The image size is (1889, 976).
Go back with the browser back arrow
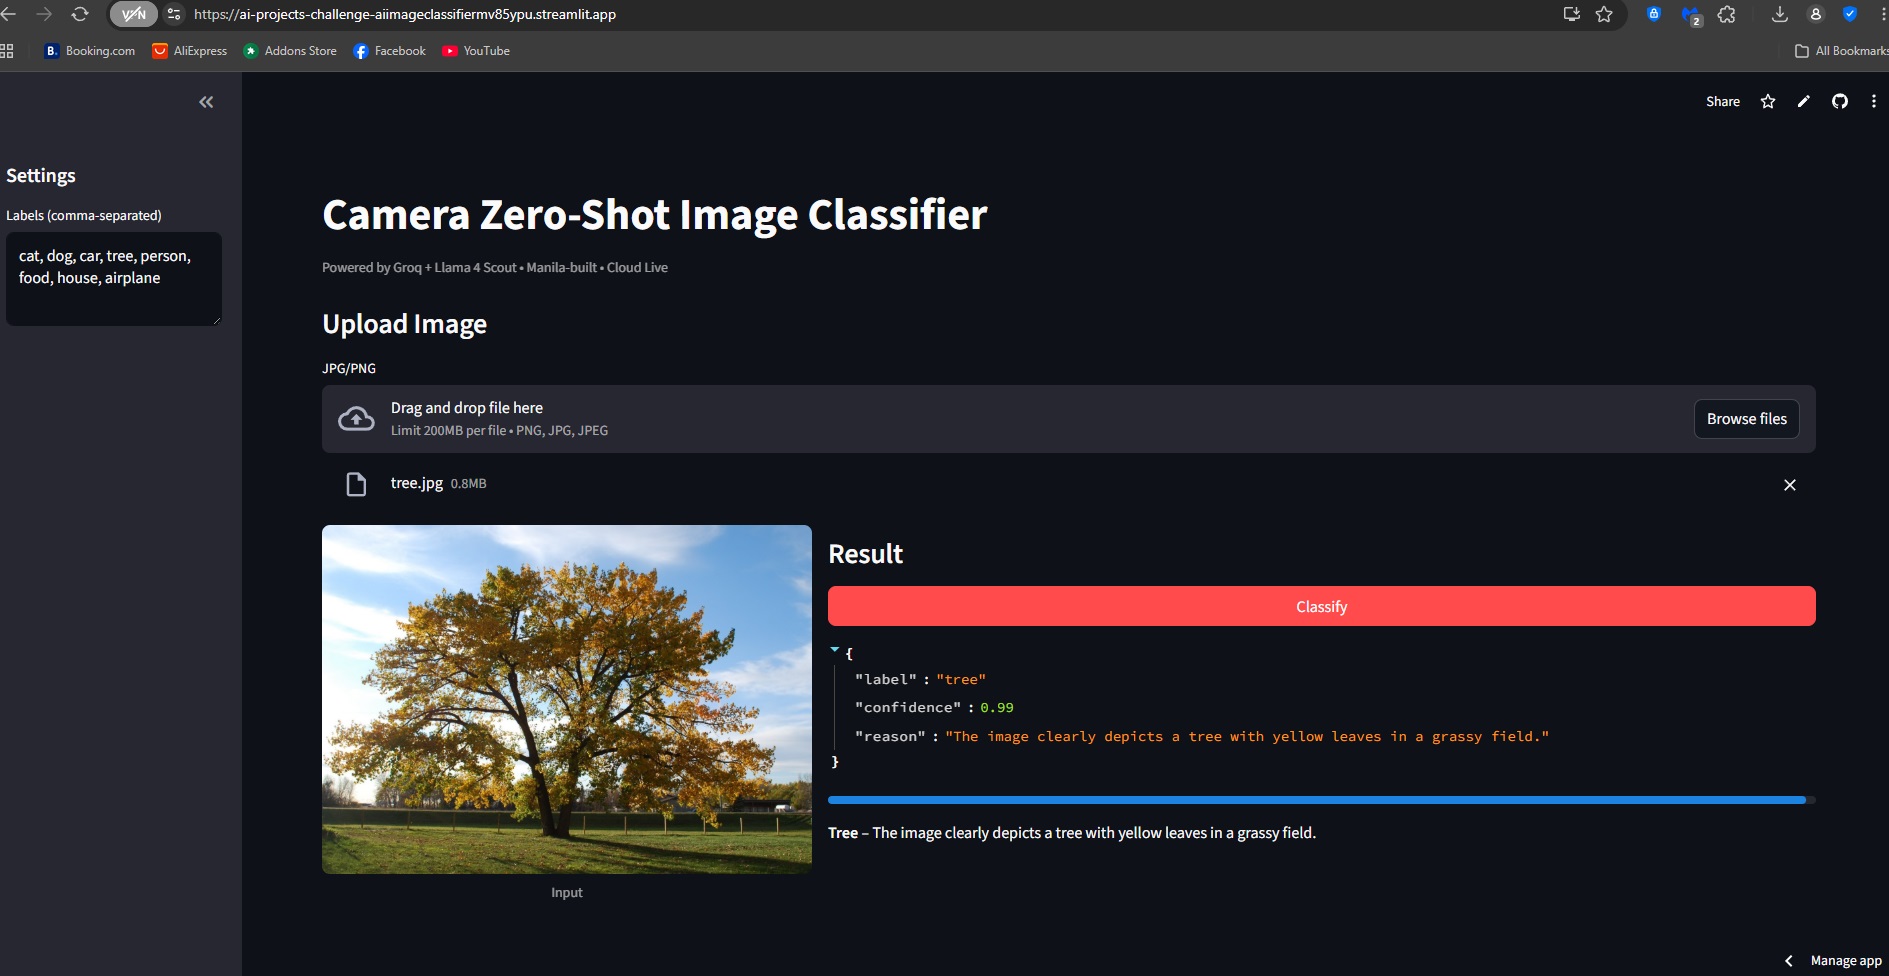point(9,14)
